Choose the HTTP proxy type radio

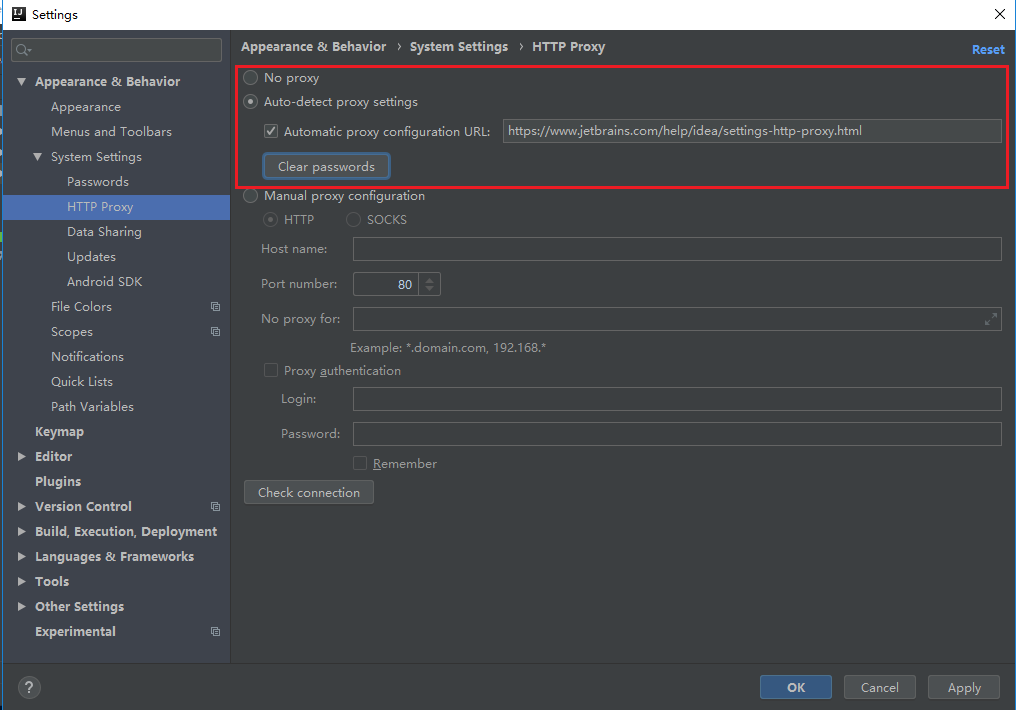pos(271,220)
